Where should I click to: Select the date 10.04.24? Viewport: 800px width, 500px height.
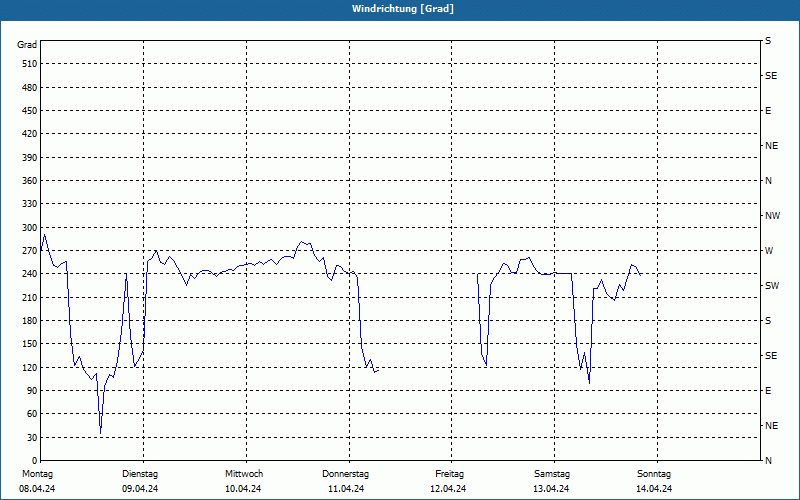[243, 489]
